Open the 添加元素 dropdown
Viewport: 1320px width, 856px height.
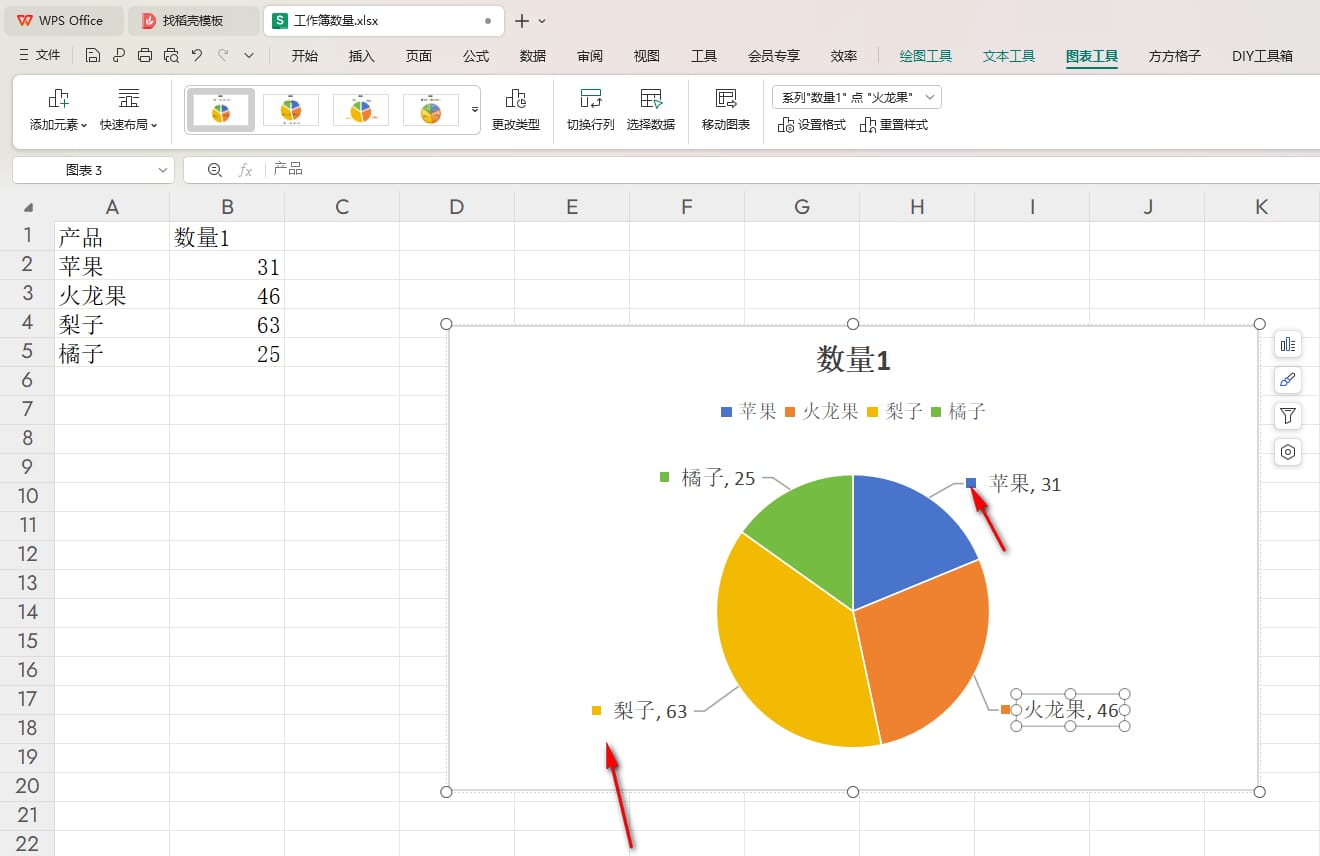(x=58, y=111)
